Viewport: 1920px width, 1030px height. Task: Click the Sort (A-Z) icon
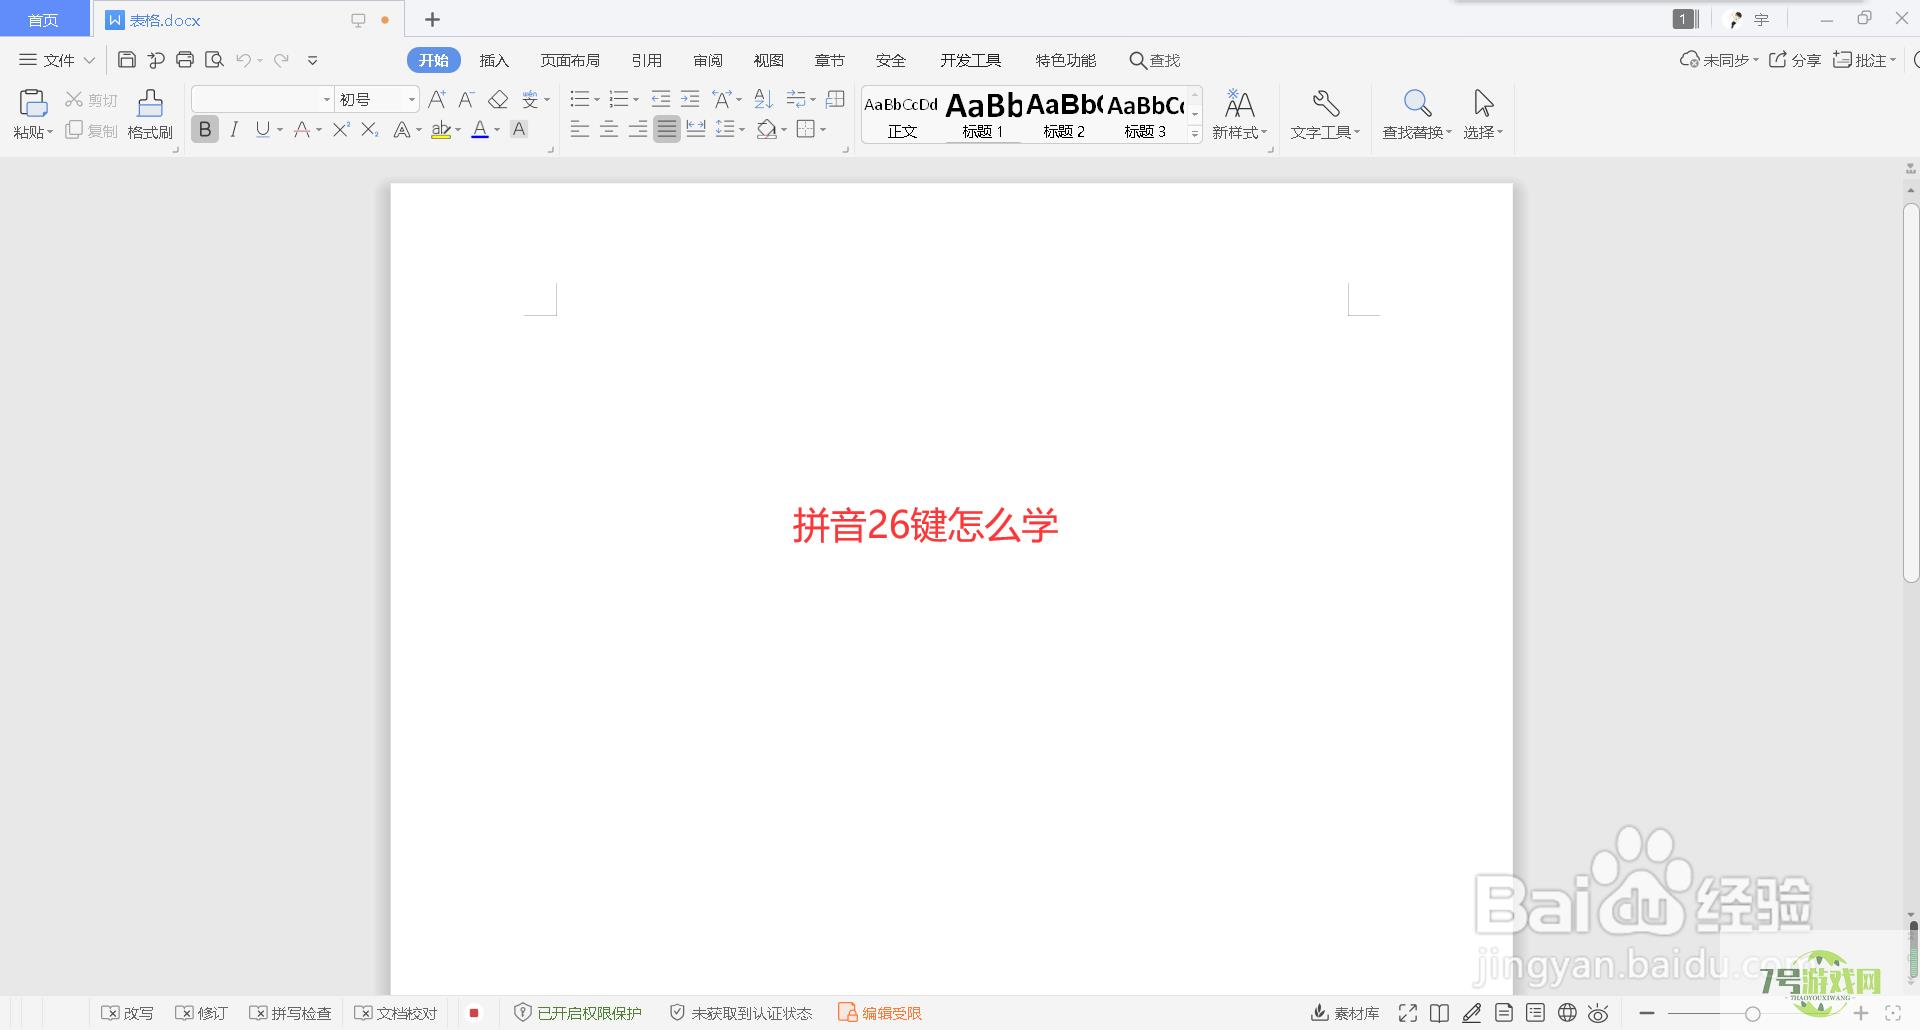pos(764,99)
